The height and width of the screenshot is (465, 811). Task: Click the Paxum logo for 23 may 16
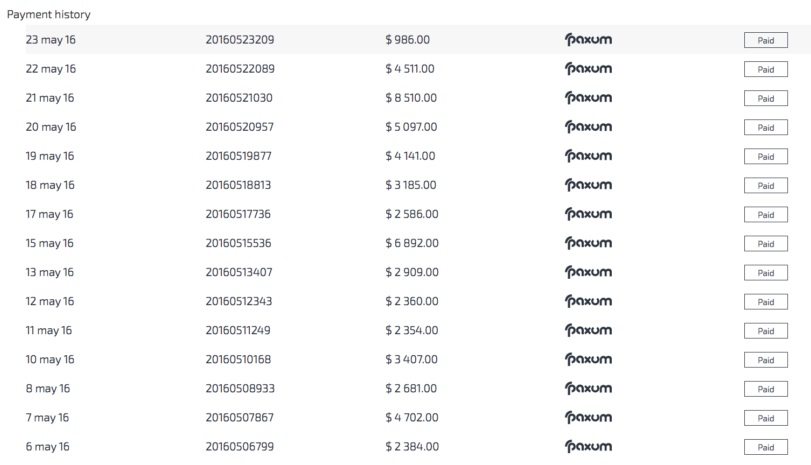point(588,40)
